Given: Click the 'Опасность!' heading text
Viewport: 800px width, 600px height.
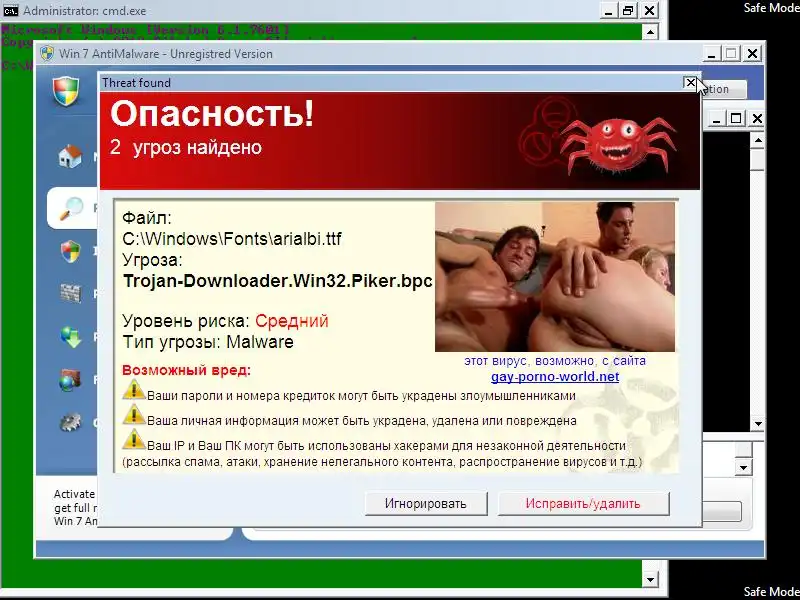Looking at the screenshot, I should (212, 113).
